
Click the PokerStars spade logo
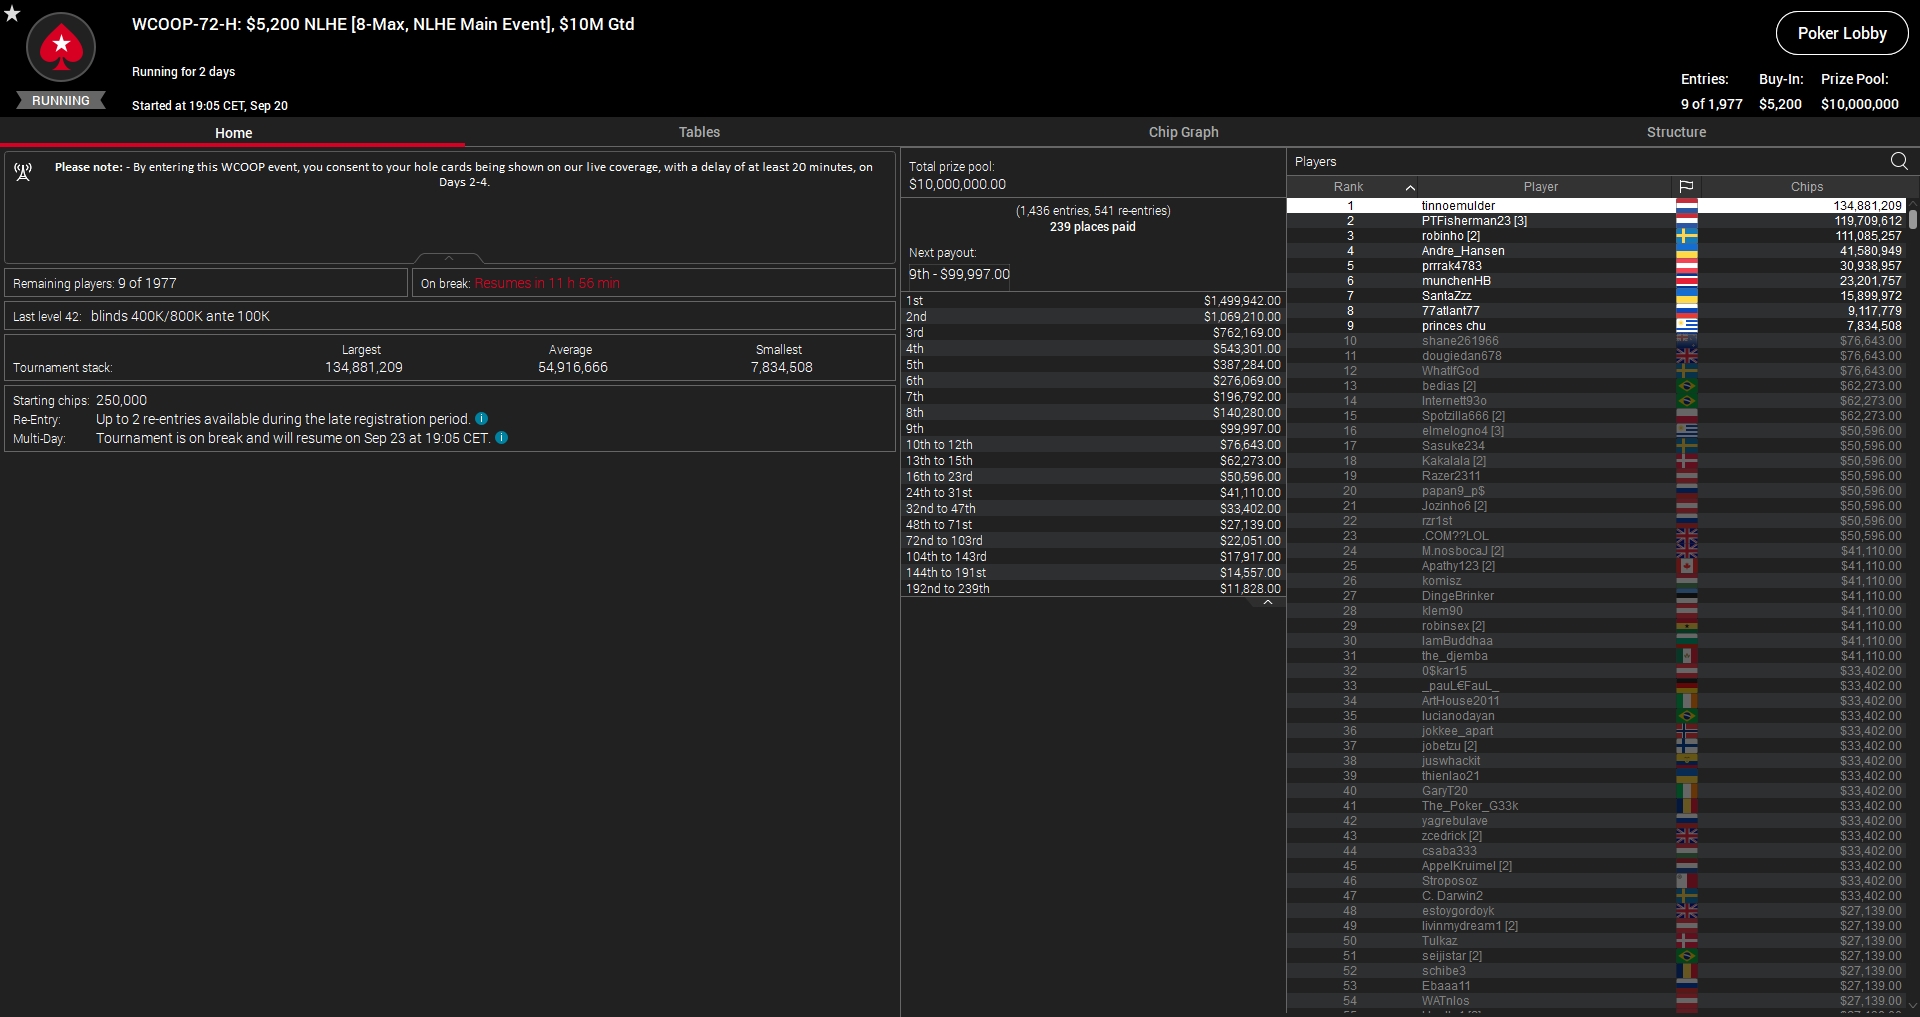61,47
